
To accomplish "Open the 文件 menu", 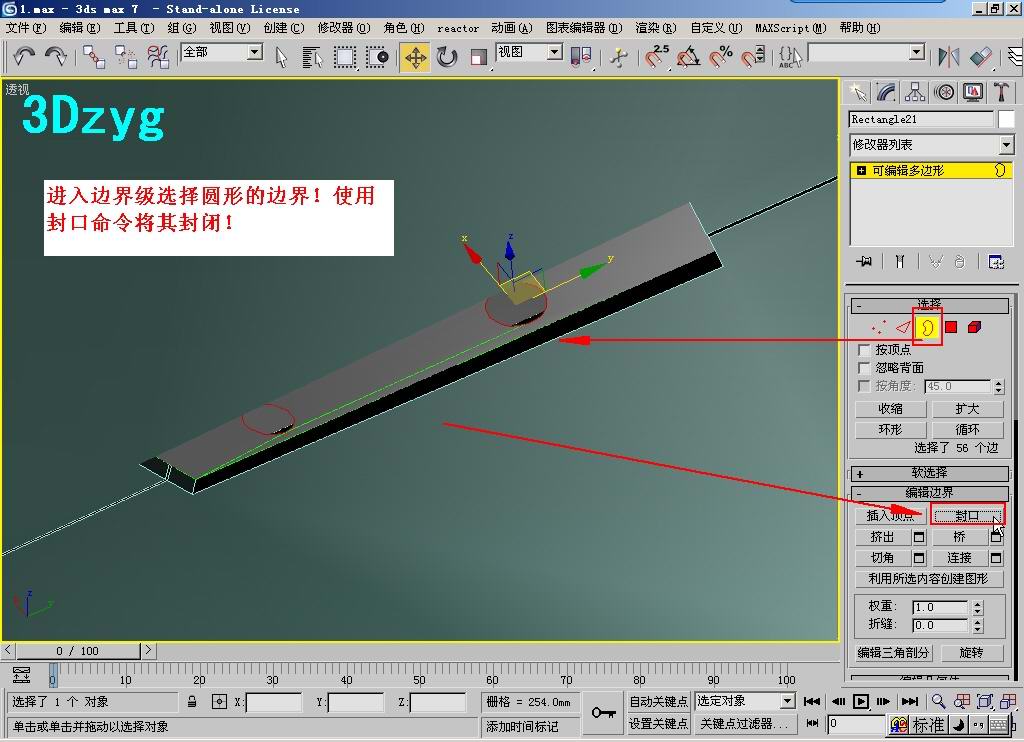I will point(25,28).
